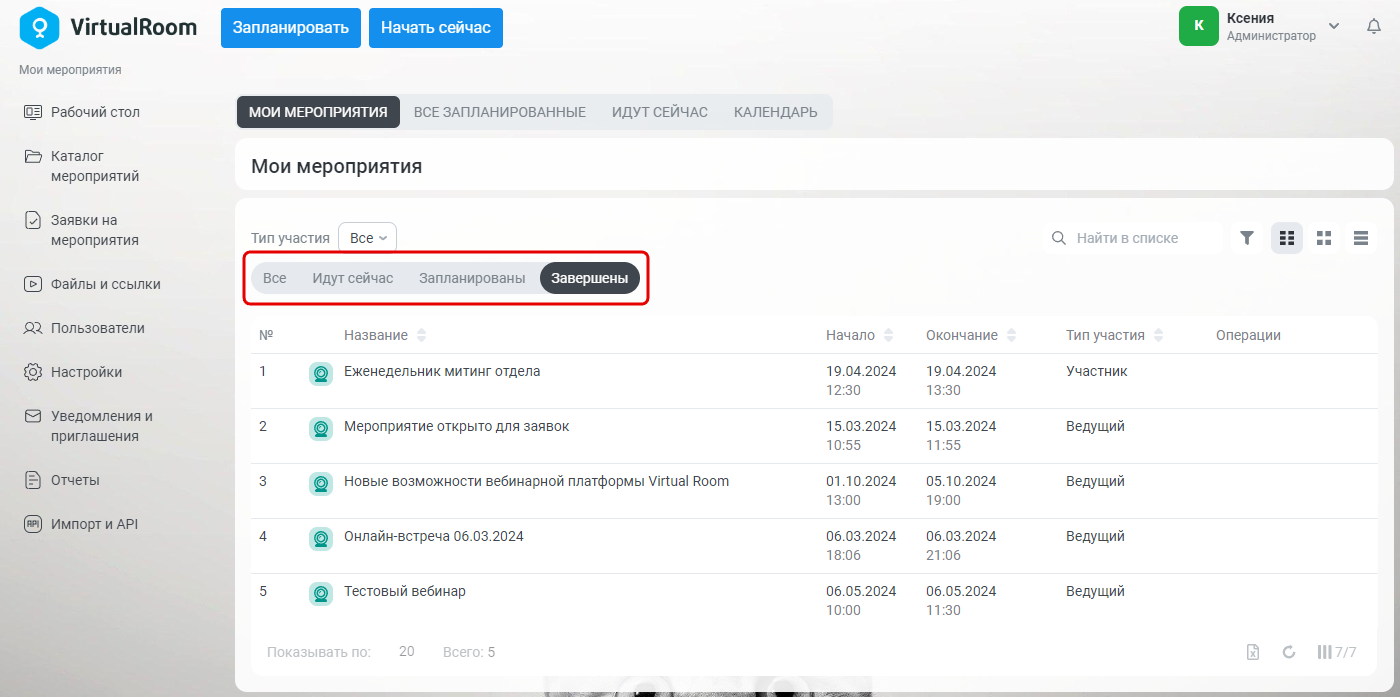Focus the Найти в списке search field
The image size is (1400, 697).
pyautogui.click(x=1134, y=238)
